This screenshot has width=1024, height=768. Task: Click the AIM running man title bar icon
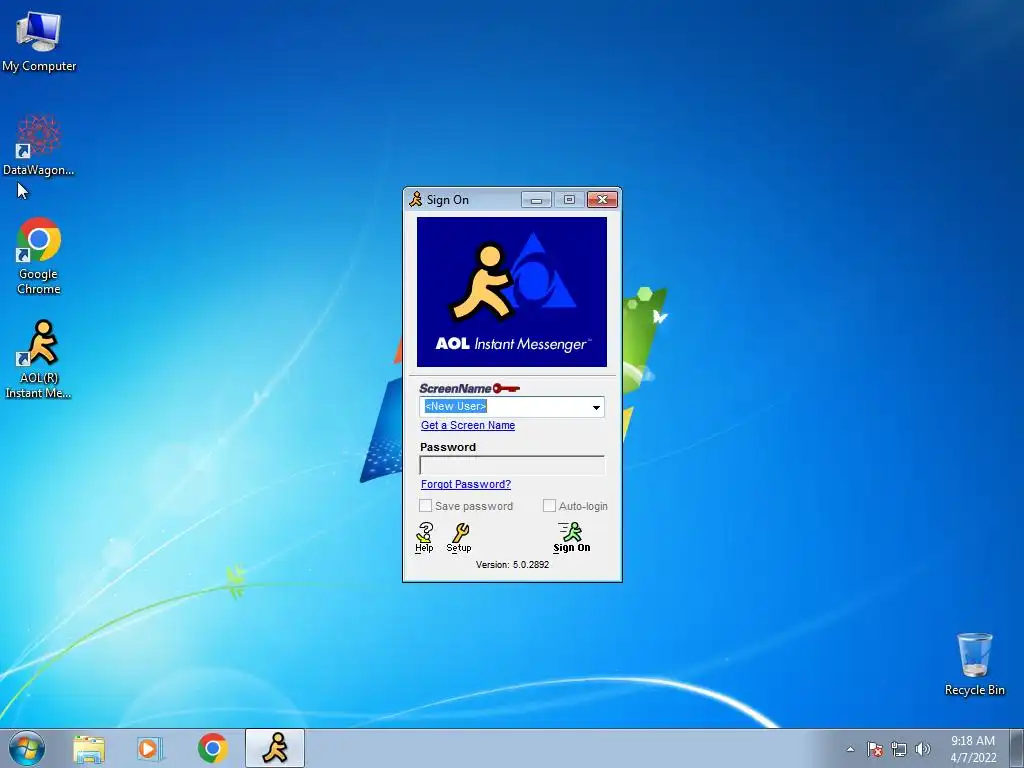point(416,199)
